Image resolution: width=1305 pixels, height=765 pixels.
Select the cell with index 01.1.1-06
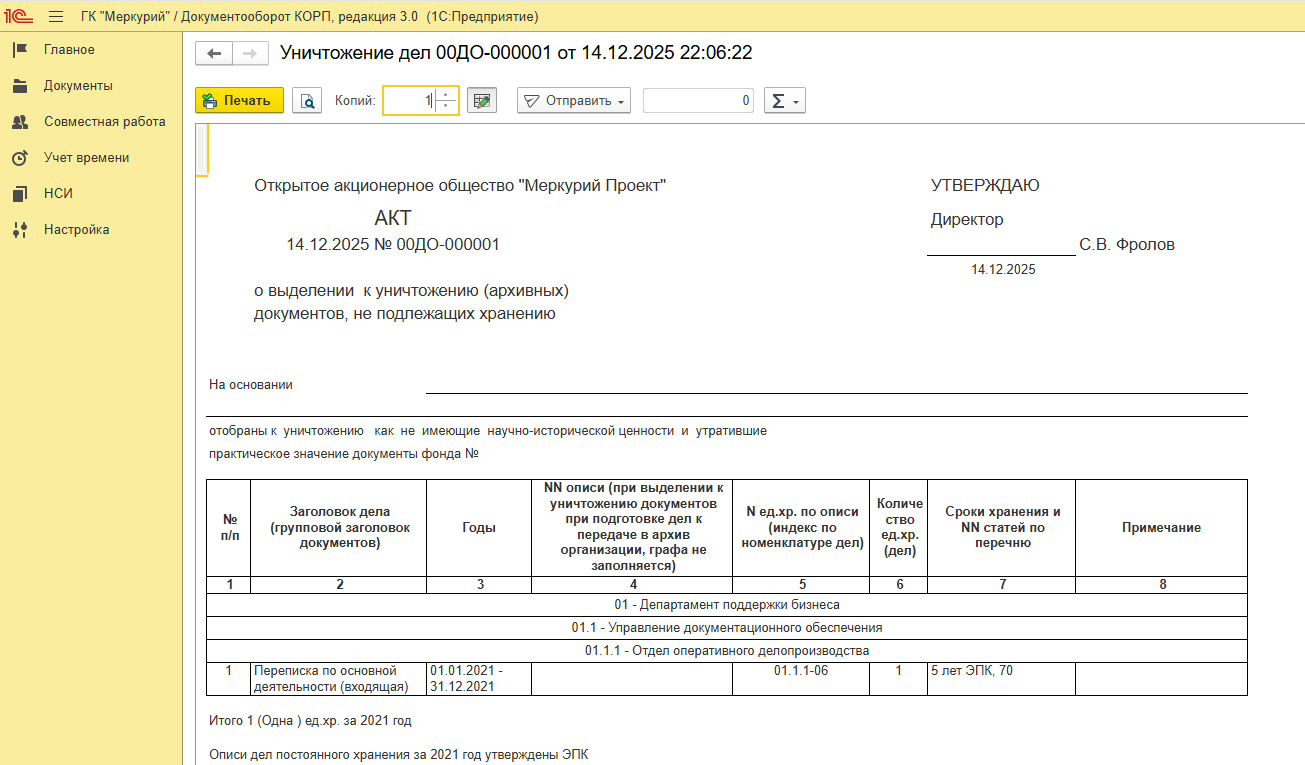[x=800, y=671]
